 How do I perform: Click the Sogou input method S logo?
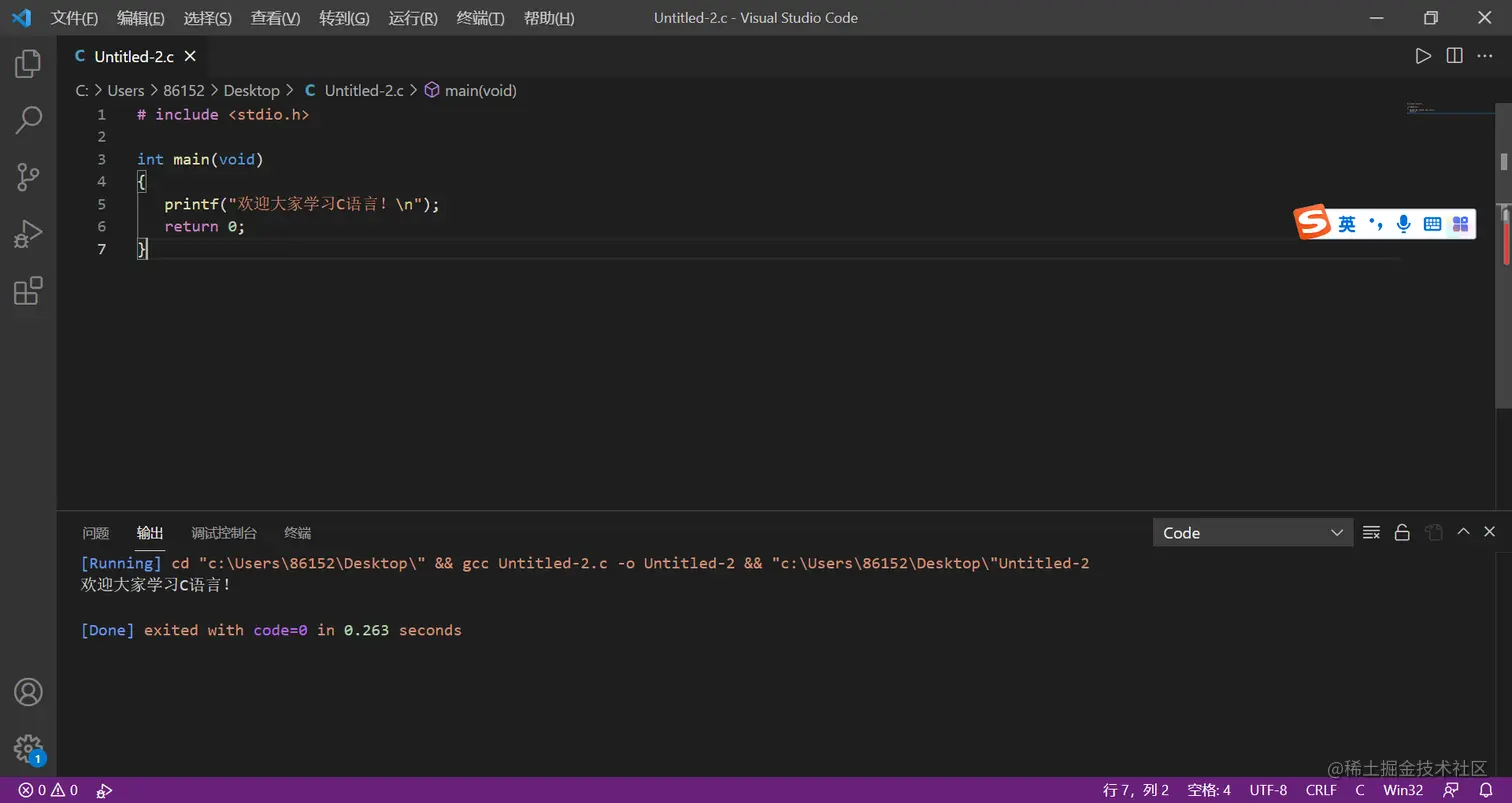(x=1313, y=223)
